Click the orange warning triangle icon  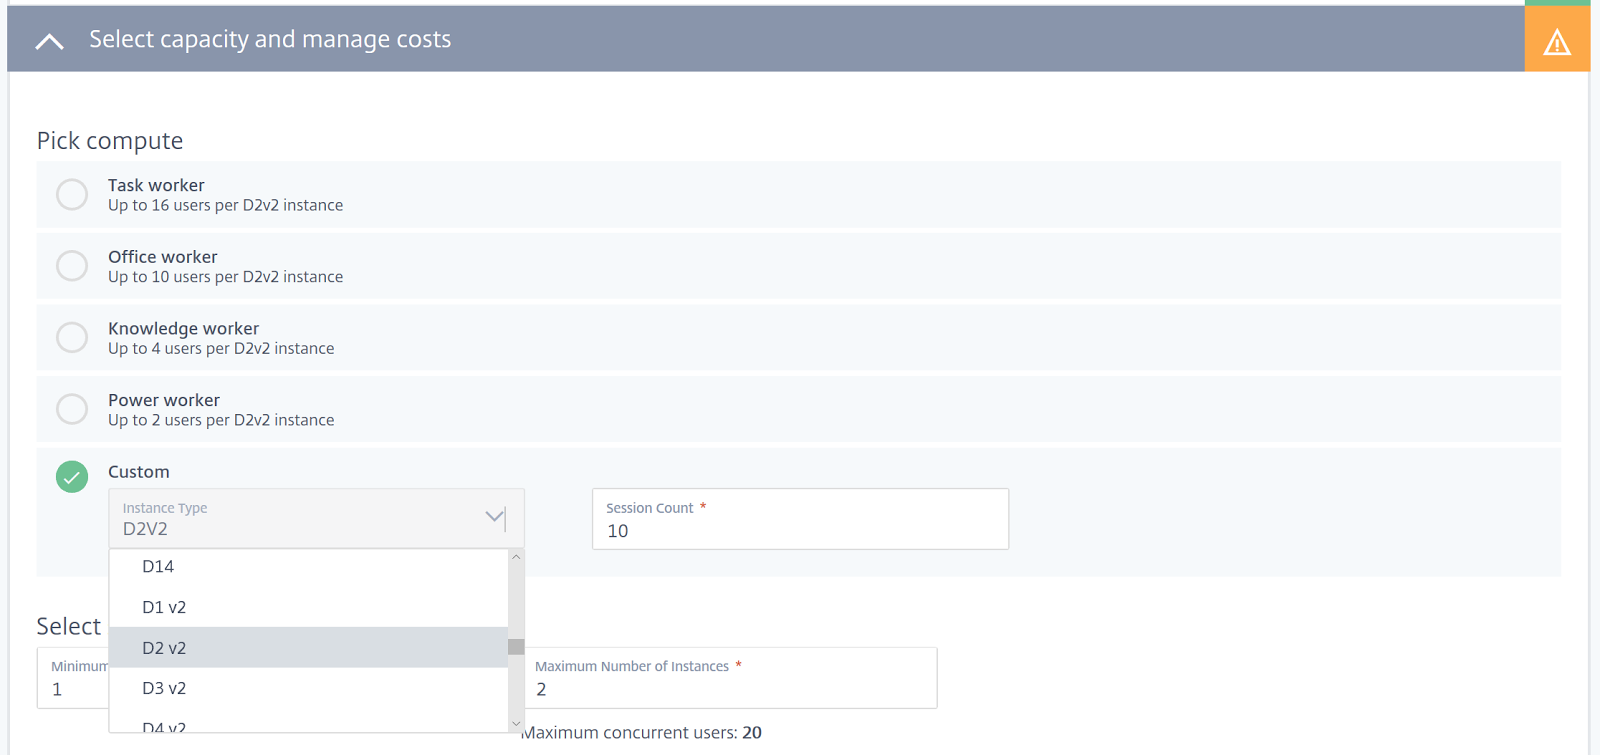tap(1556, 42)
